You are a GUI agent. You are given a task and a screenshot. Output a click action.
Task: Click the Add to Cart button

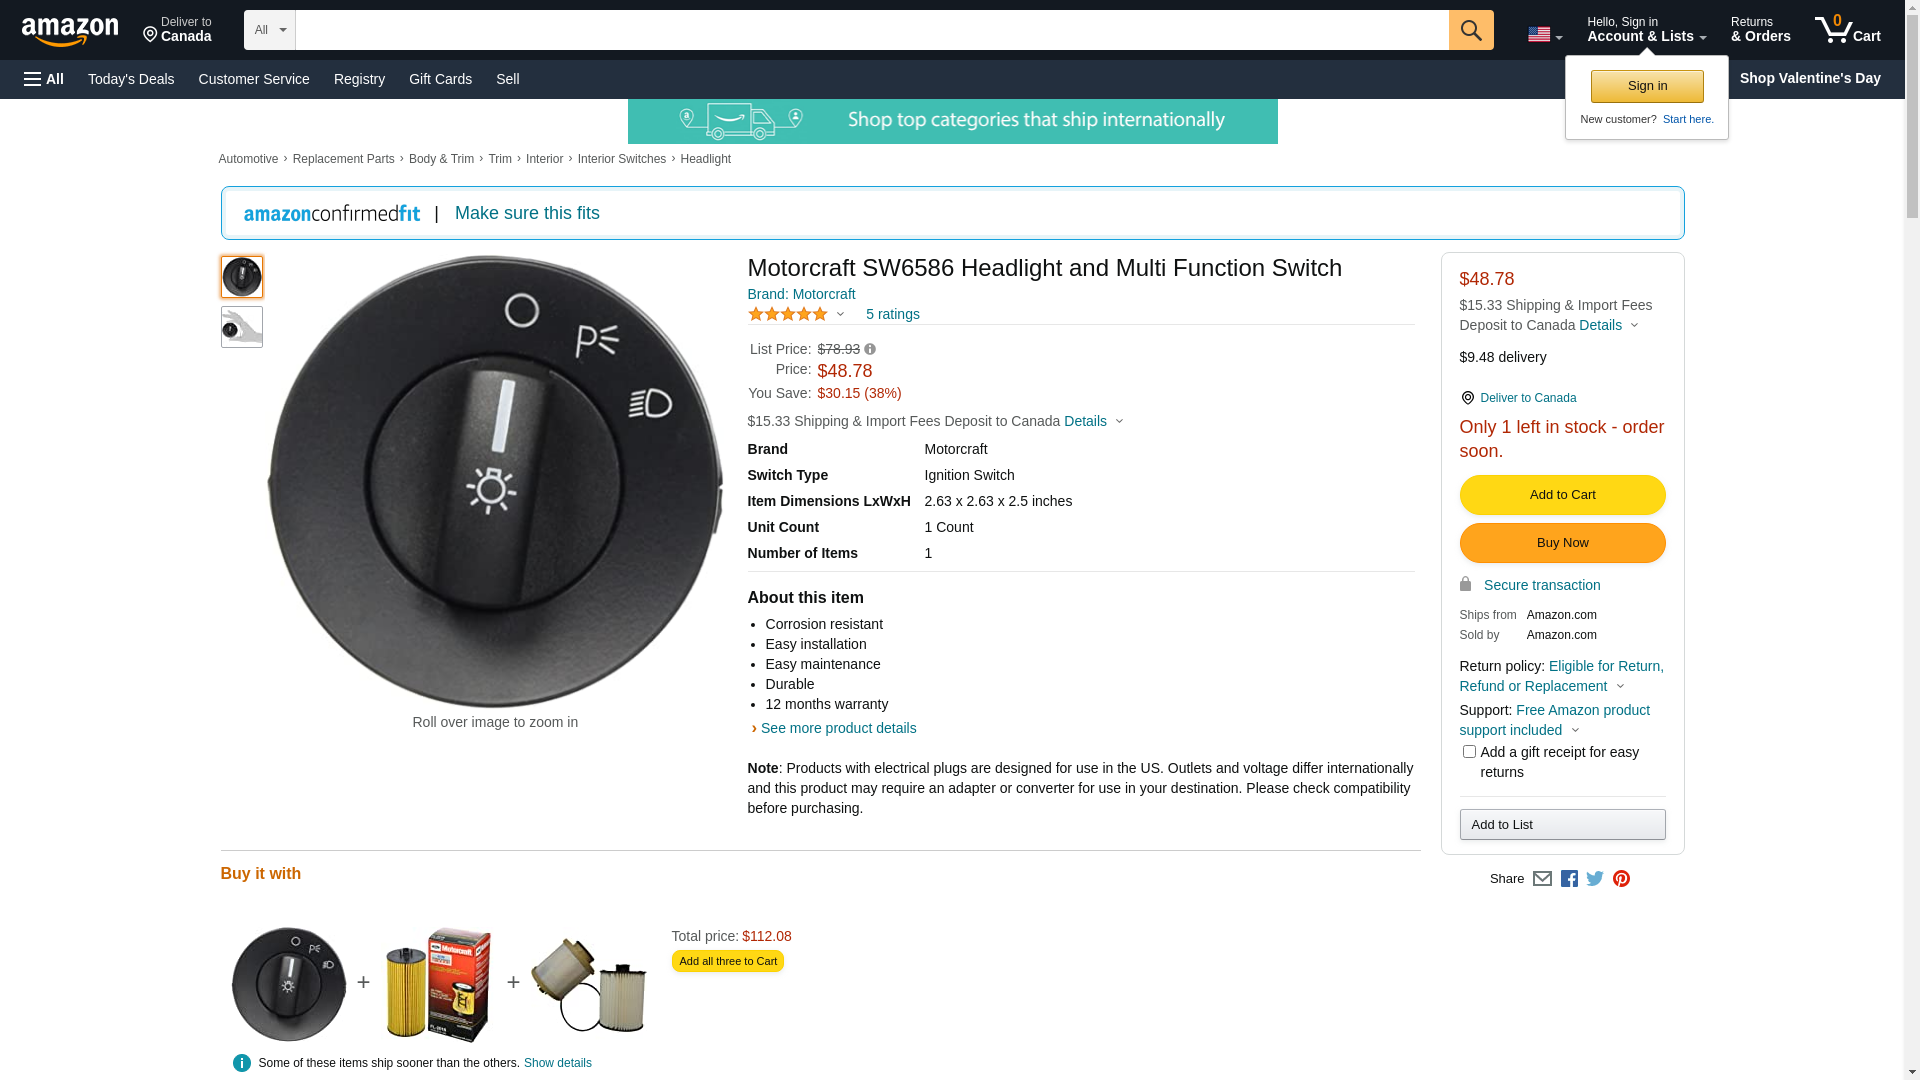[1562, 495]
